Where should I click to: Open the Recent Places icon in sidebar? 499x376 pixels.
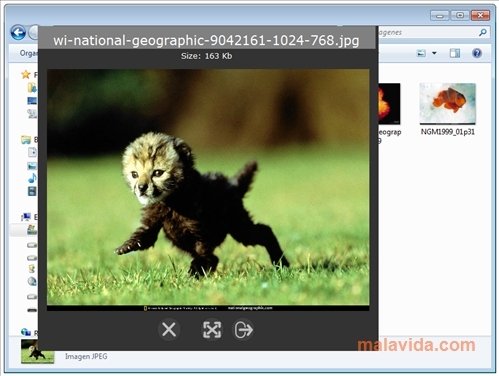32,114
